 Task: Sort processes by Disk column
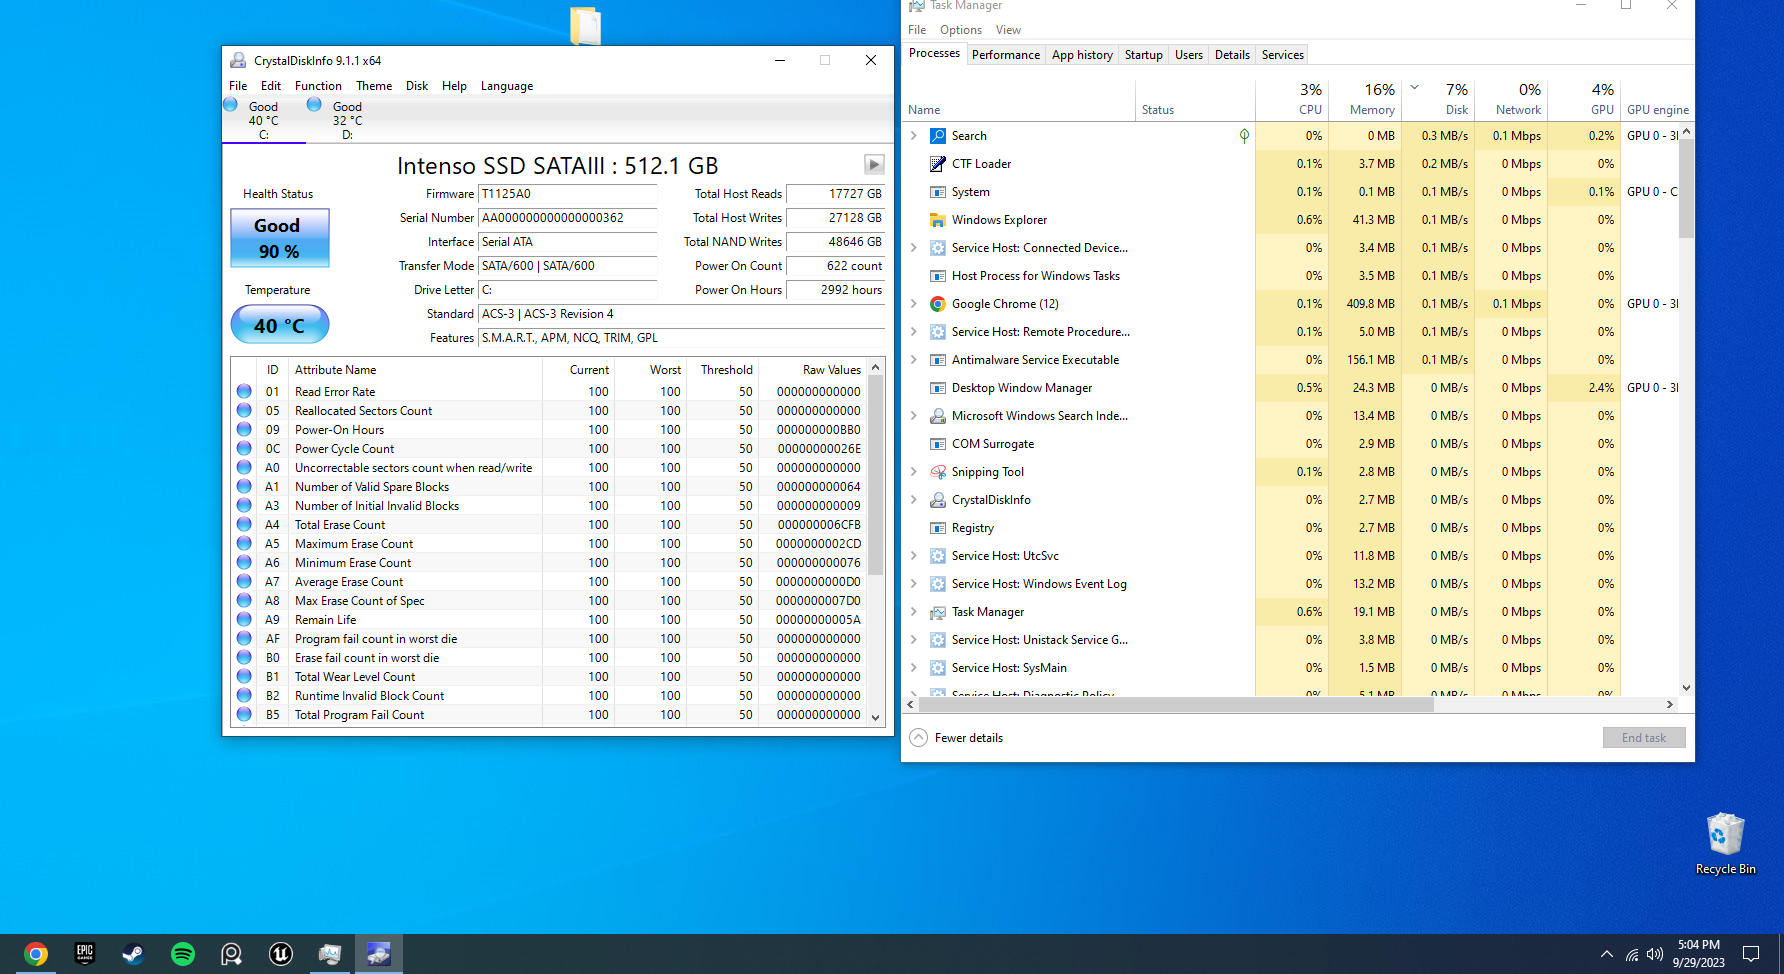click(1437, 99)
